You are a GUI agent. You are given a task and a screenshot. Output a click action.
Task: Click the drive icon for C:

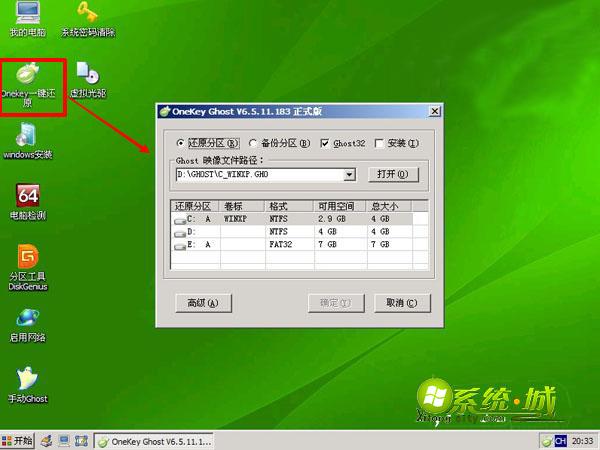coord(180,221)
